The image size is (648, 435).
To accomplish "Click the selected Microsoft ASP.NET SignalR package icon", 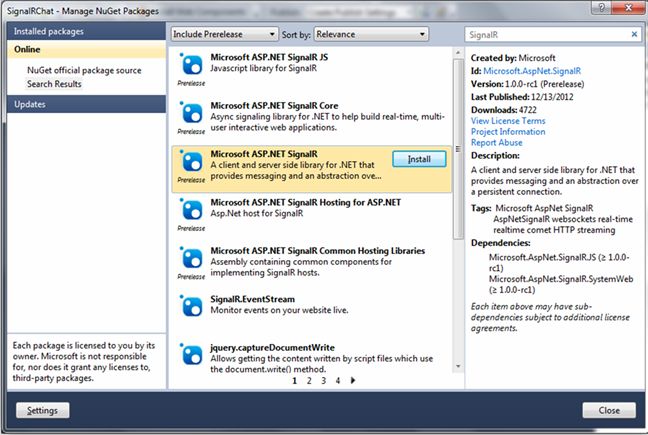I will coord(191,161).
